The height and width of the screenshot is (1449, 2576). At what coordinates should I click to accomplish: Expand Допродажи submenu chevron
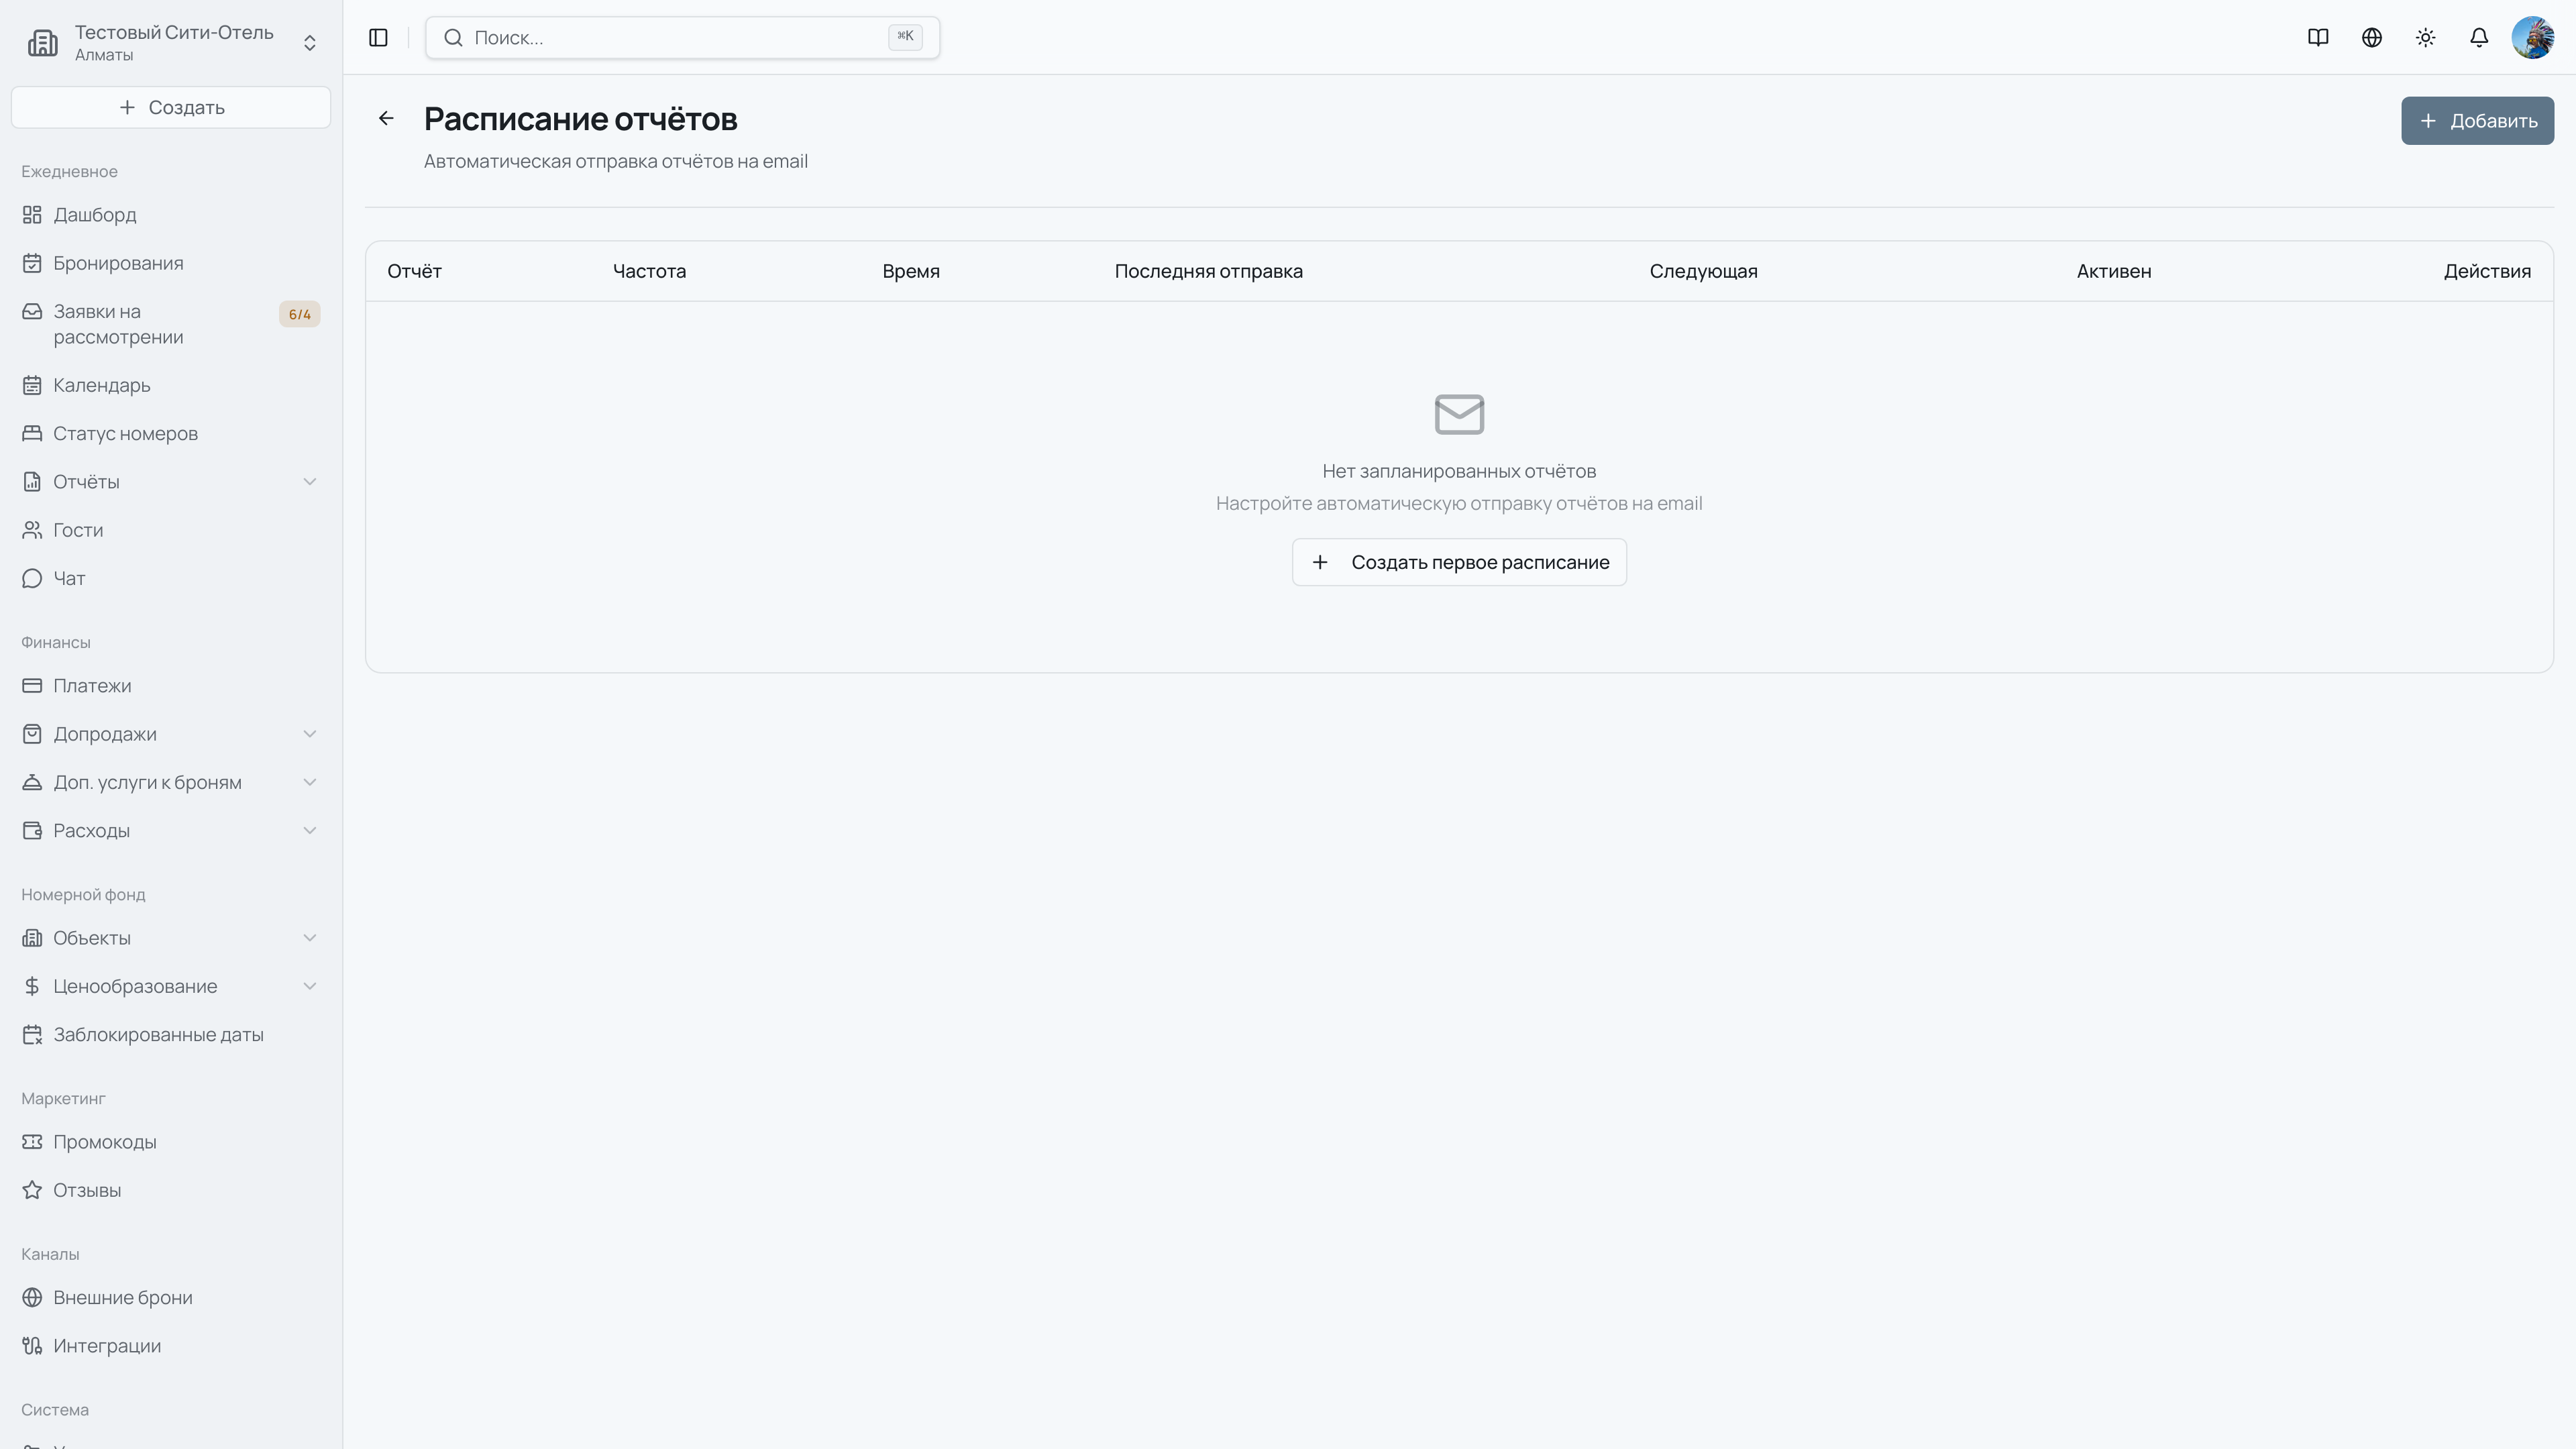(310, 734)
